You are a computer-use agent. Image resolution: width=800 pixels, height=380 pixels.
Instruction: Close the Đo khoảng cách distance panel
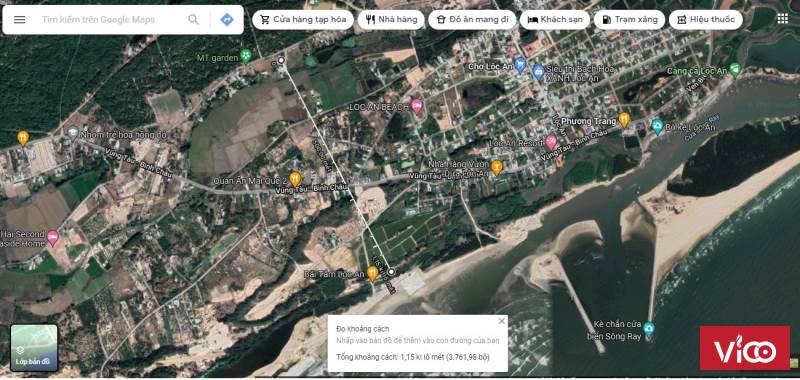pos(502,321)
